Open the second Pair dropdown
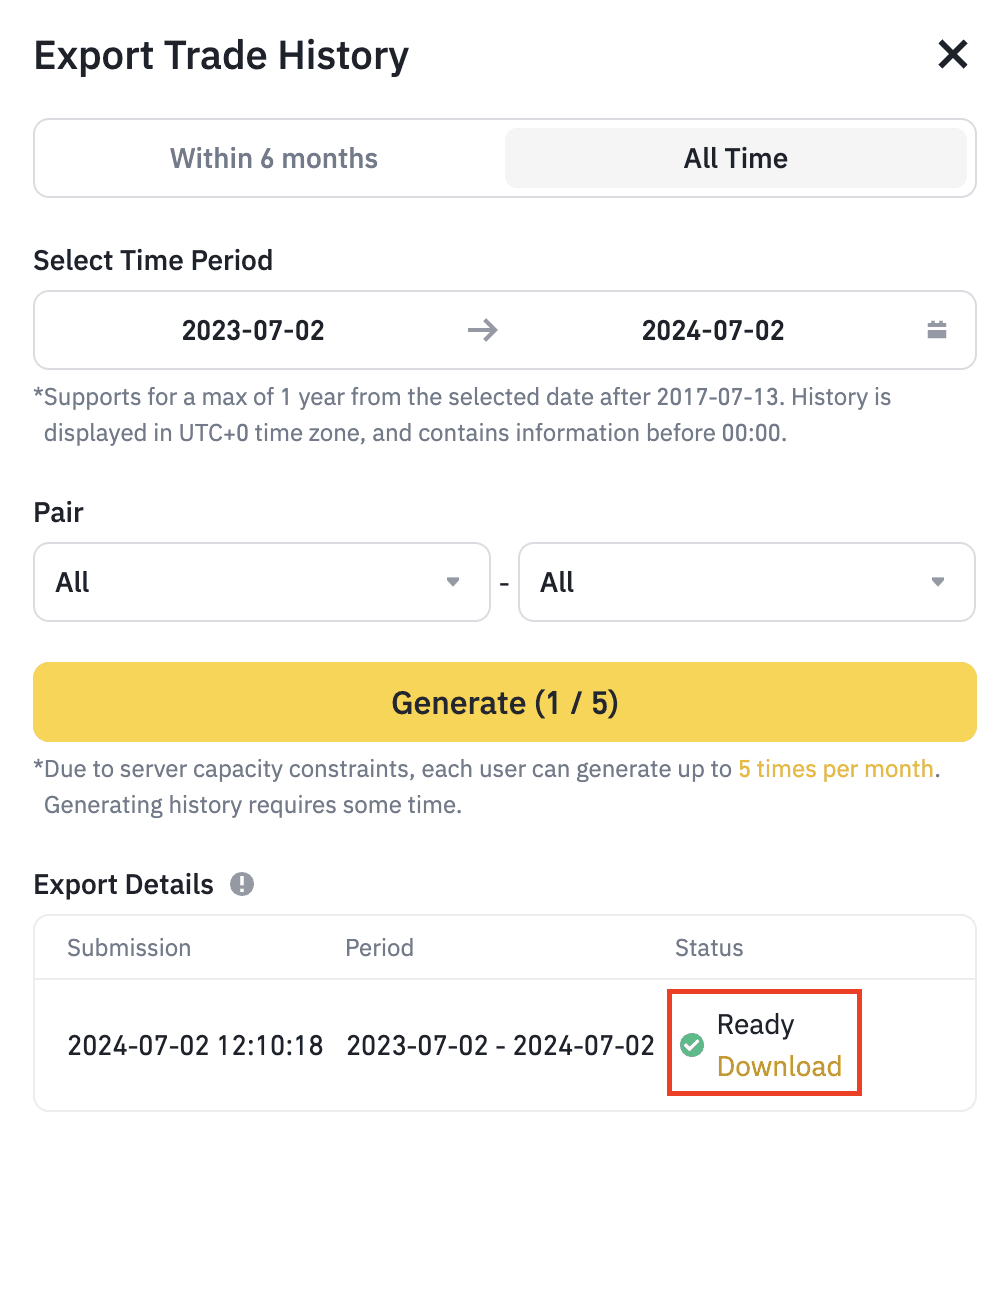The height and width of the screenshot is (1294, 1008). pyautogui.click(x=745, y=582)
